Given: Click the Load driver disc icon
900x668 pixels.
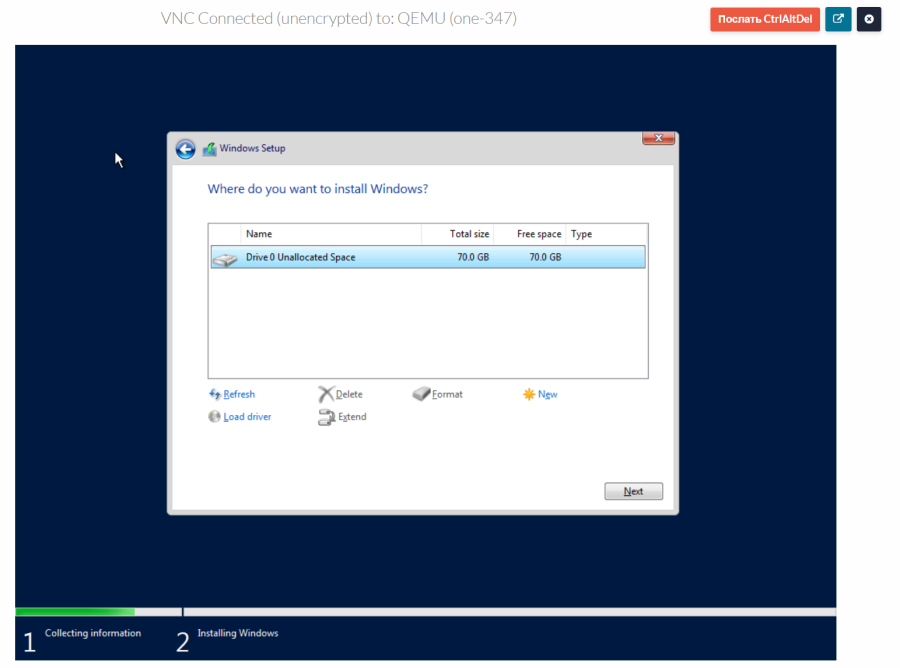Looking at the screenshot, I should (x=214, y=416).
